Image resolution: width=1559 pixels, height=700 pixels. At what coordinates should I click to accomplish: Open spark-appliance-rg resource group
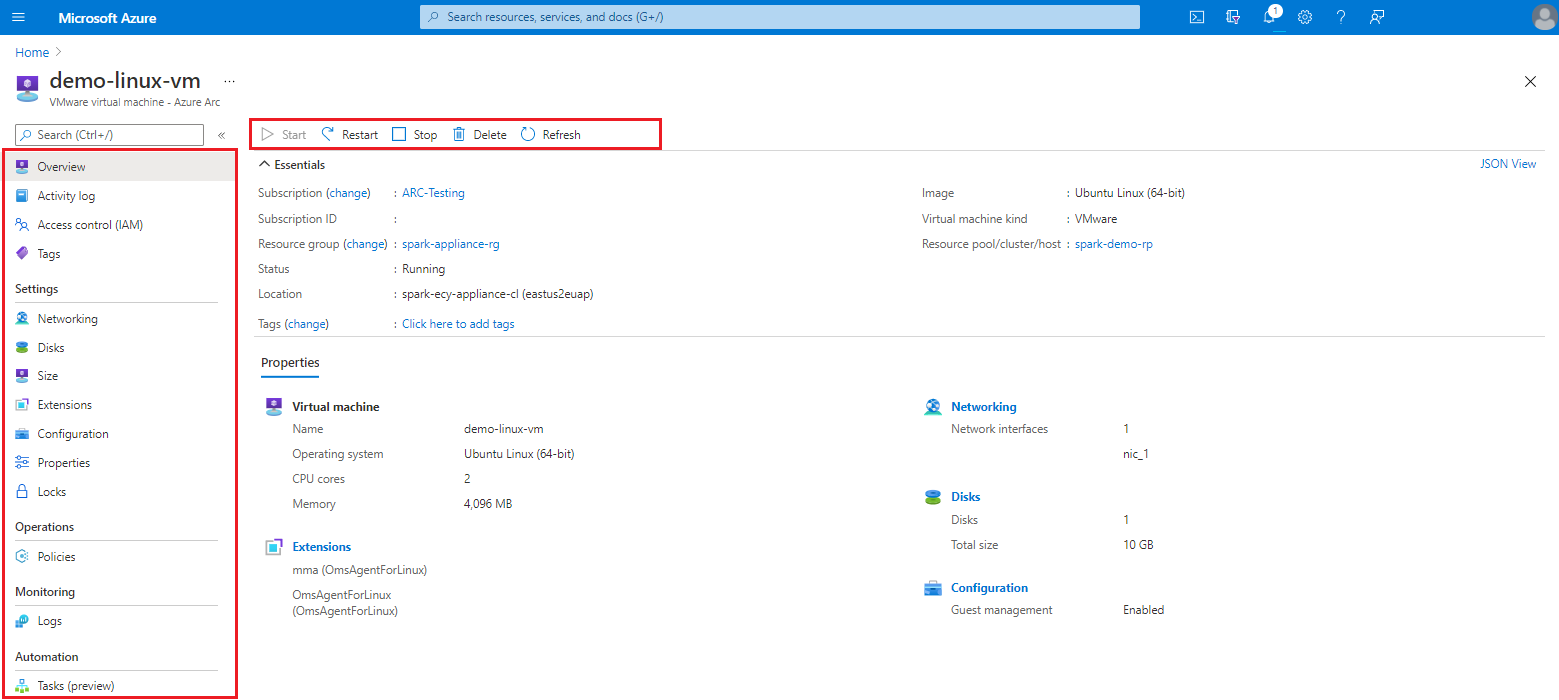pos(451,244)
